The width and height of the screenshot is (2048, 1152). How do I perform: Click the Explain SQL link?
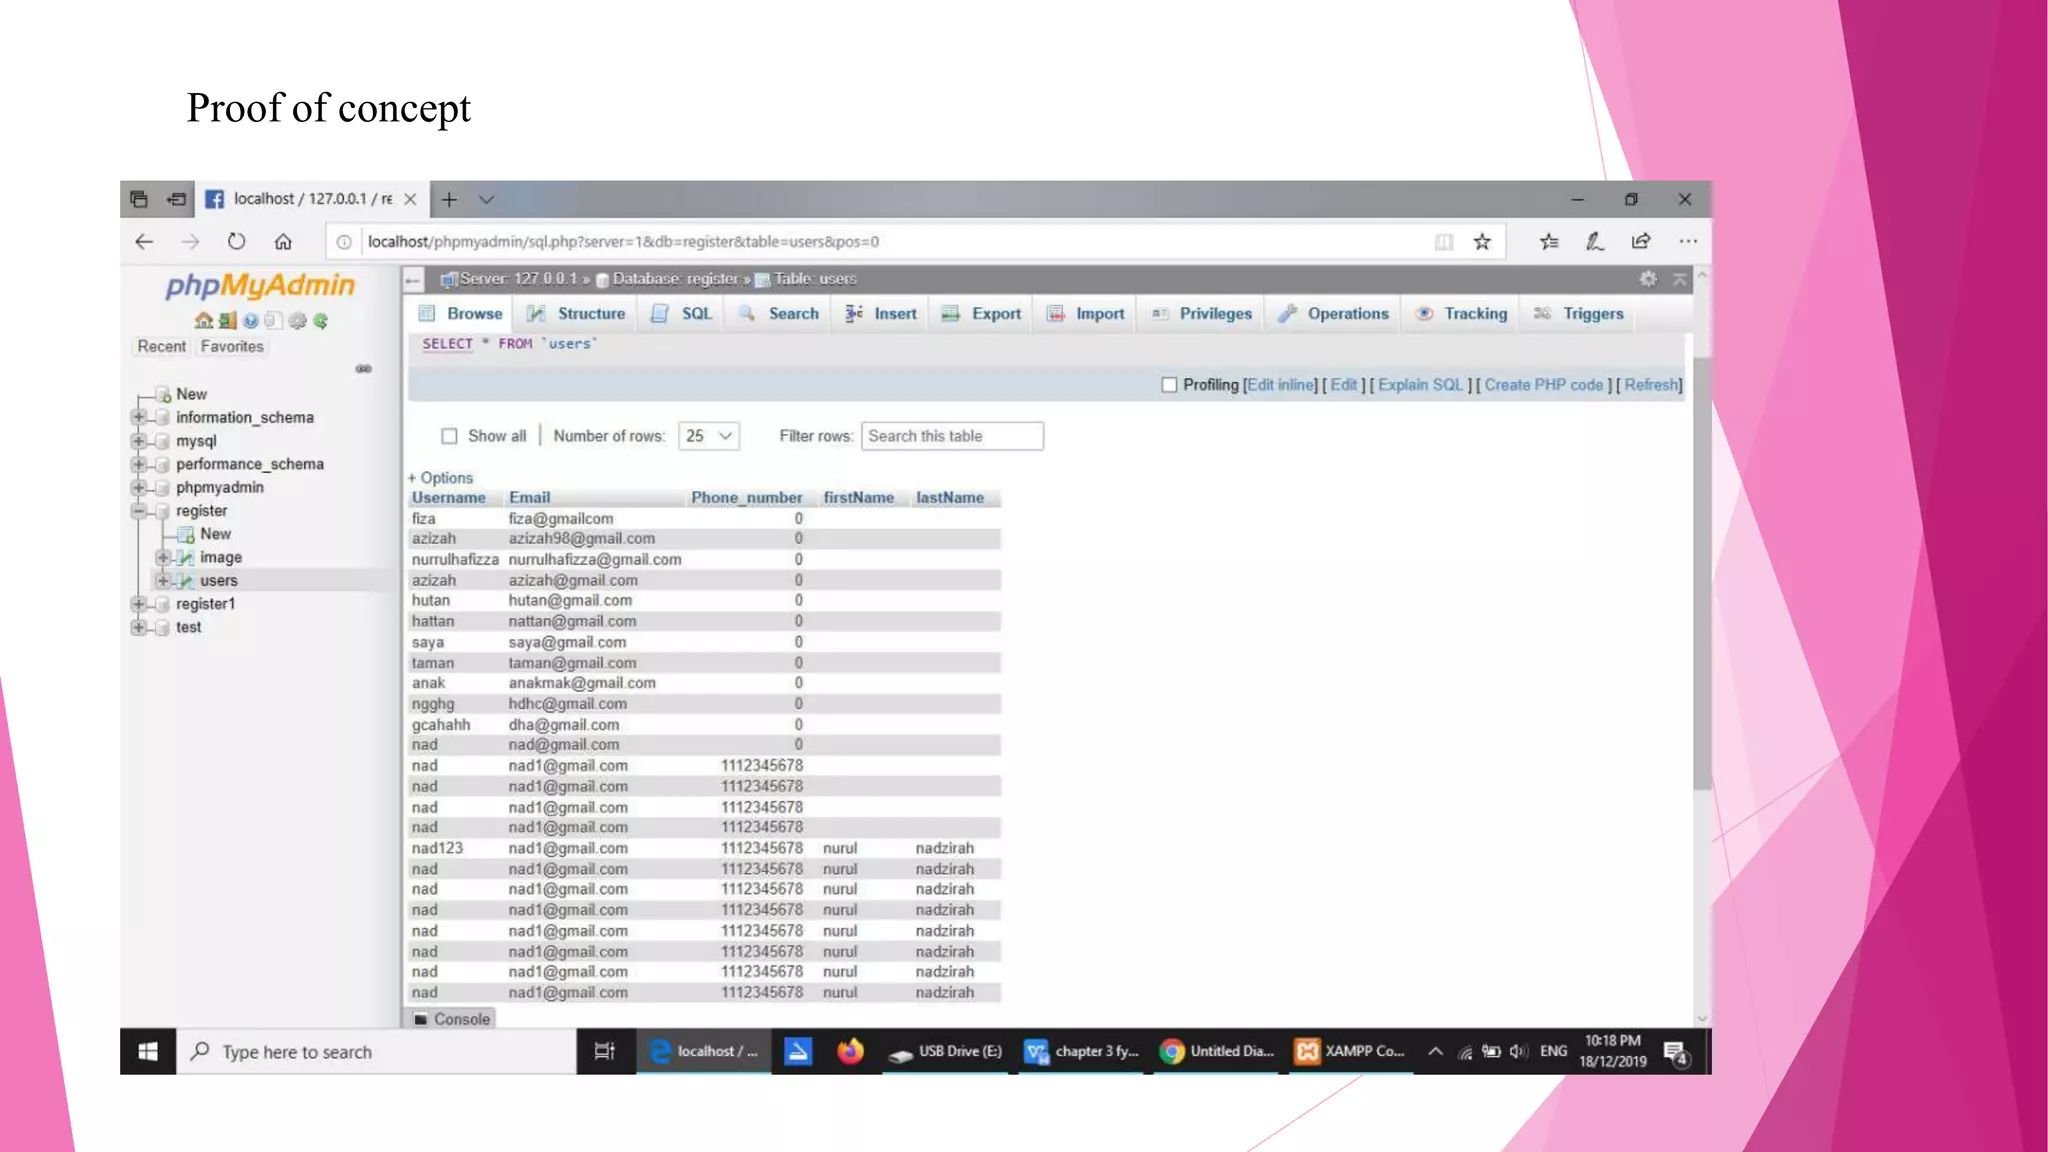click(x=1420, y=385)
